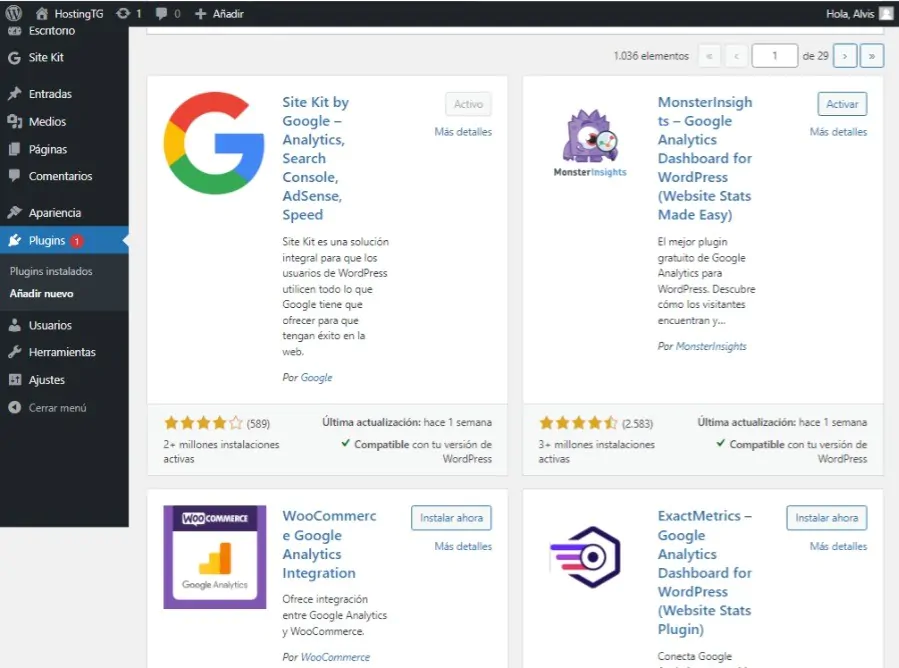The height and width of the screenshot is (668, 899).
Task: Click the MonsterInsights author link
Action: [711, 346]
